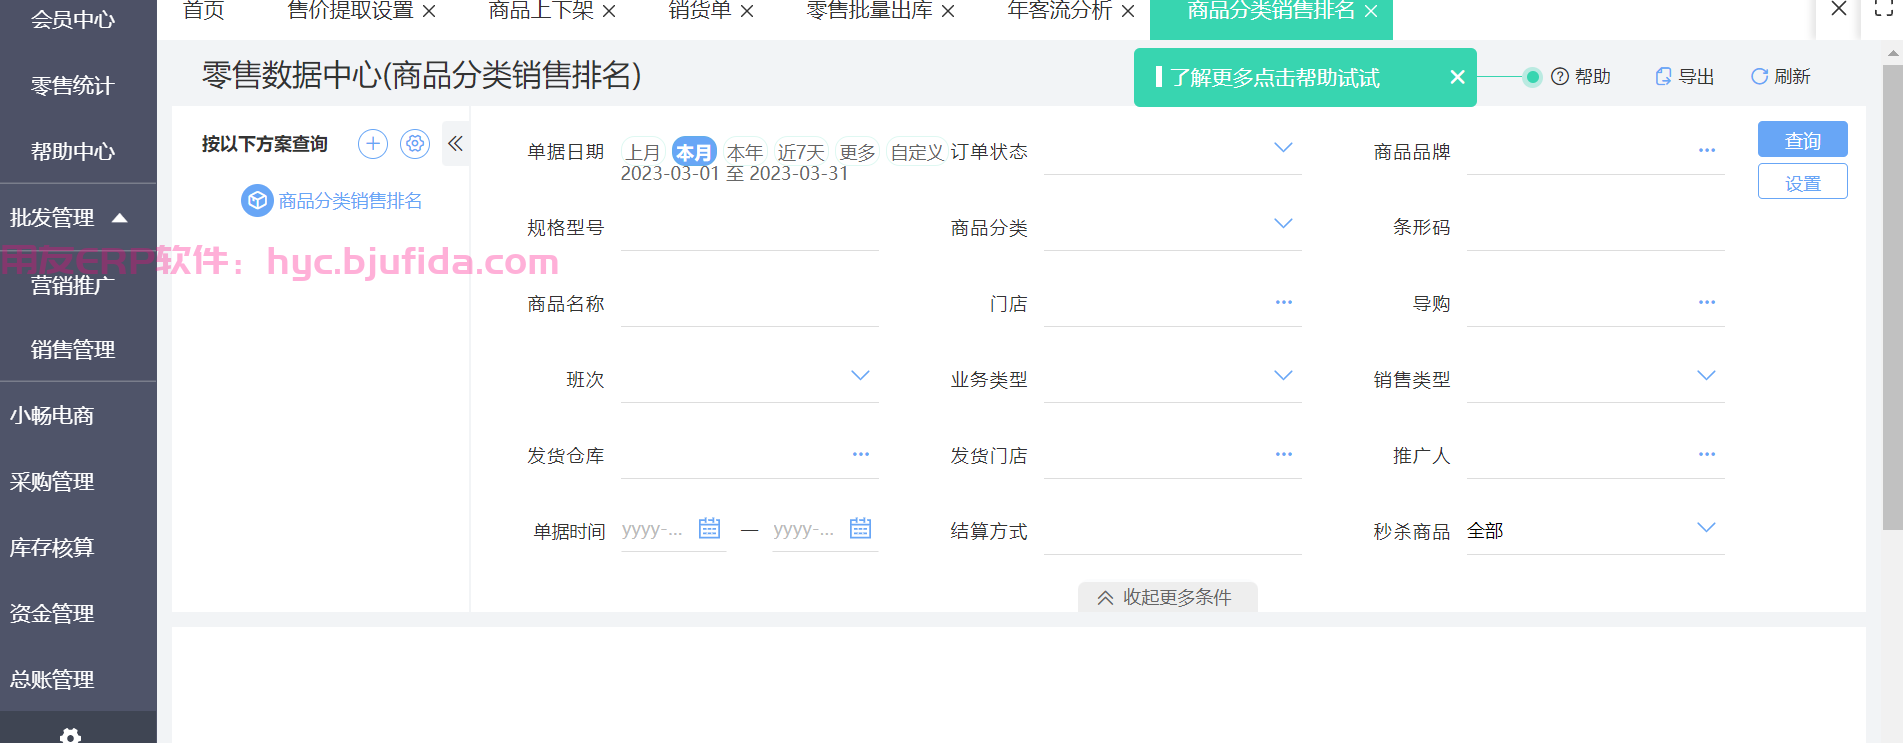Open query scheme settings gear icon
Screen dimensions: 1903x743
pyautogui.click(x=415, y=144)
